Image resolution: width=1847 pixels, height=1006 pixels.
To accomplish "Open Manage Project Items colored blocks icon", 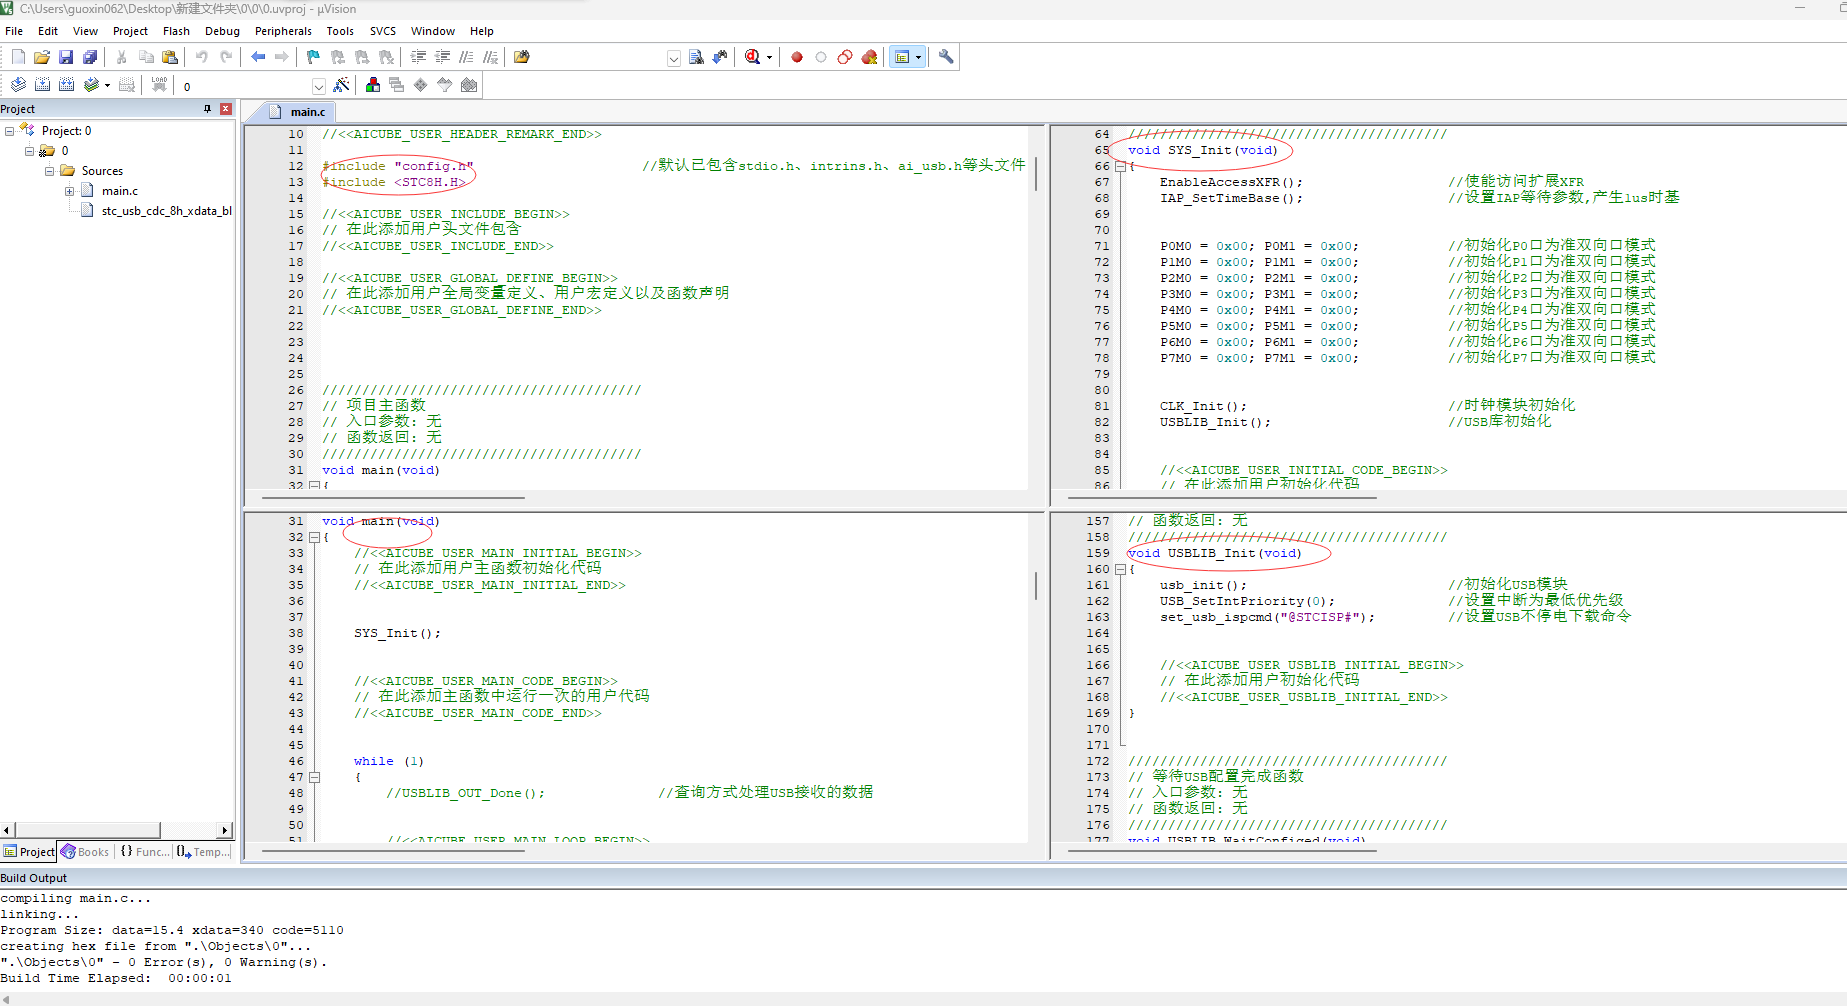I will tap(373, 85).
